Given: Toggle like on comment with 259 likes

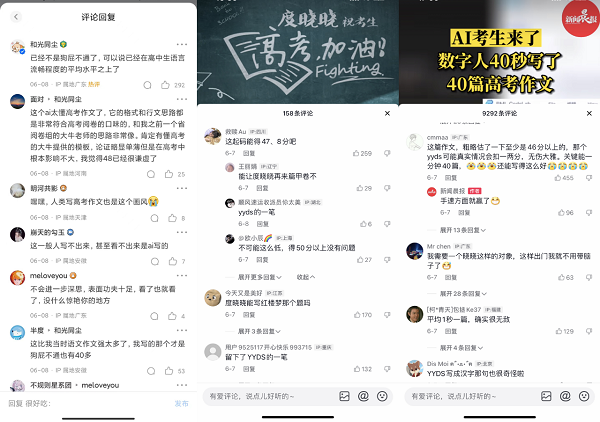Looking at the screenshot, I should (356, 153).
